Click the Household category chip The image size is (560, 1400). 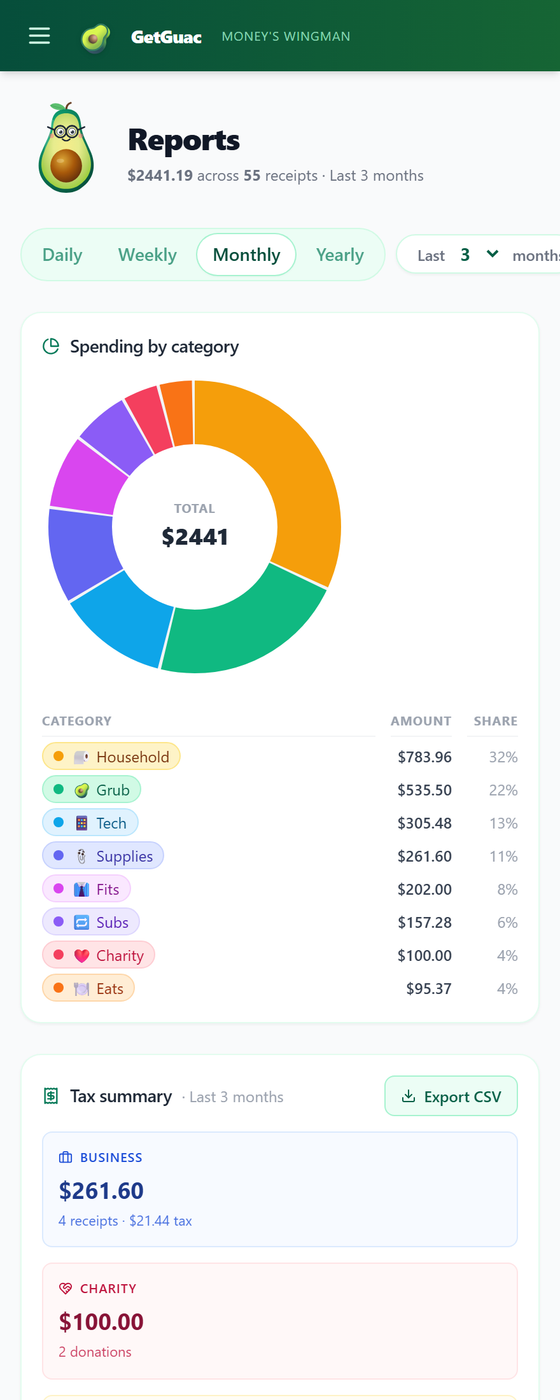coord(111,757)
